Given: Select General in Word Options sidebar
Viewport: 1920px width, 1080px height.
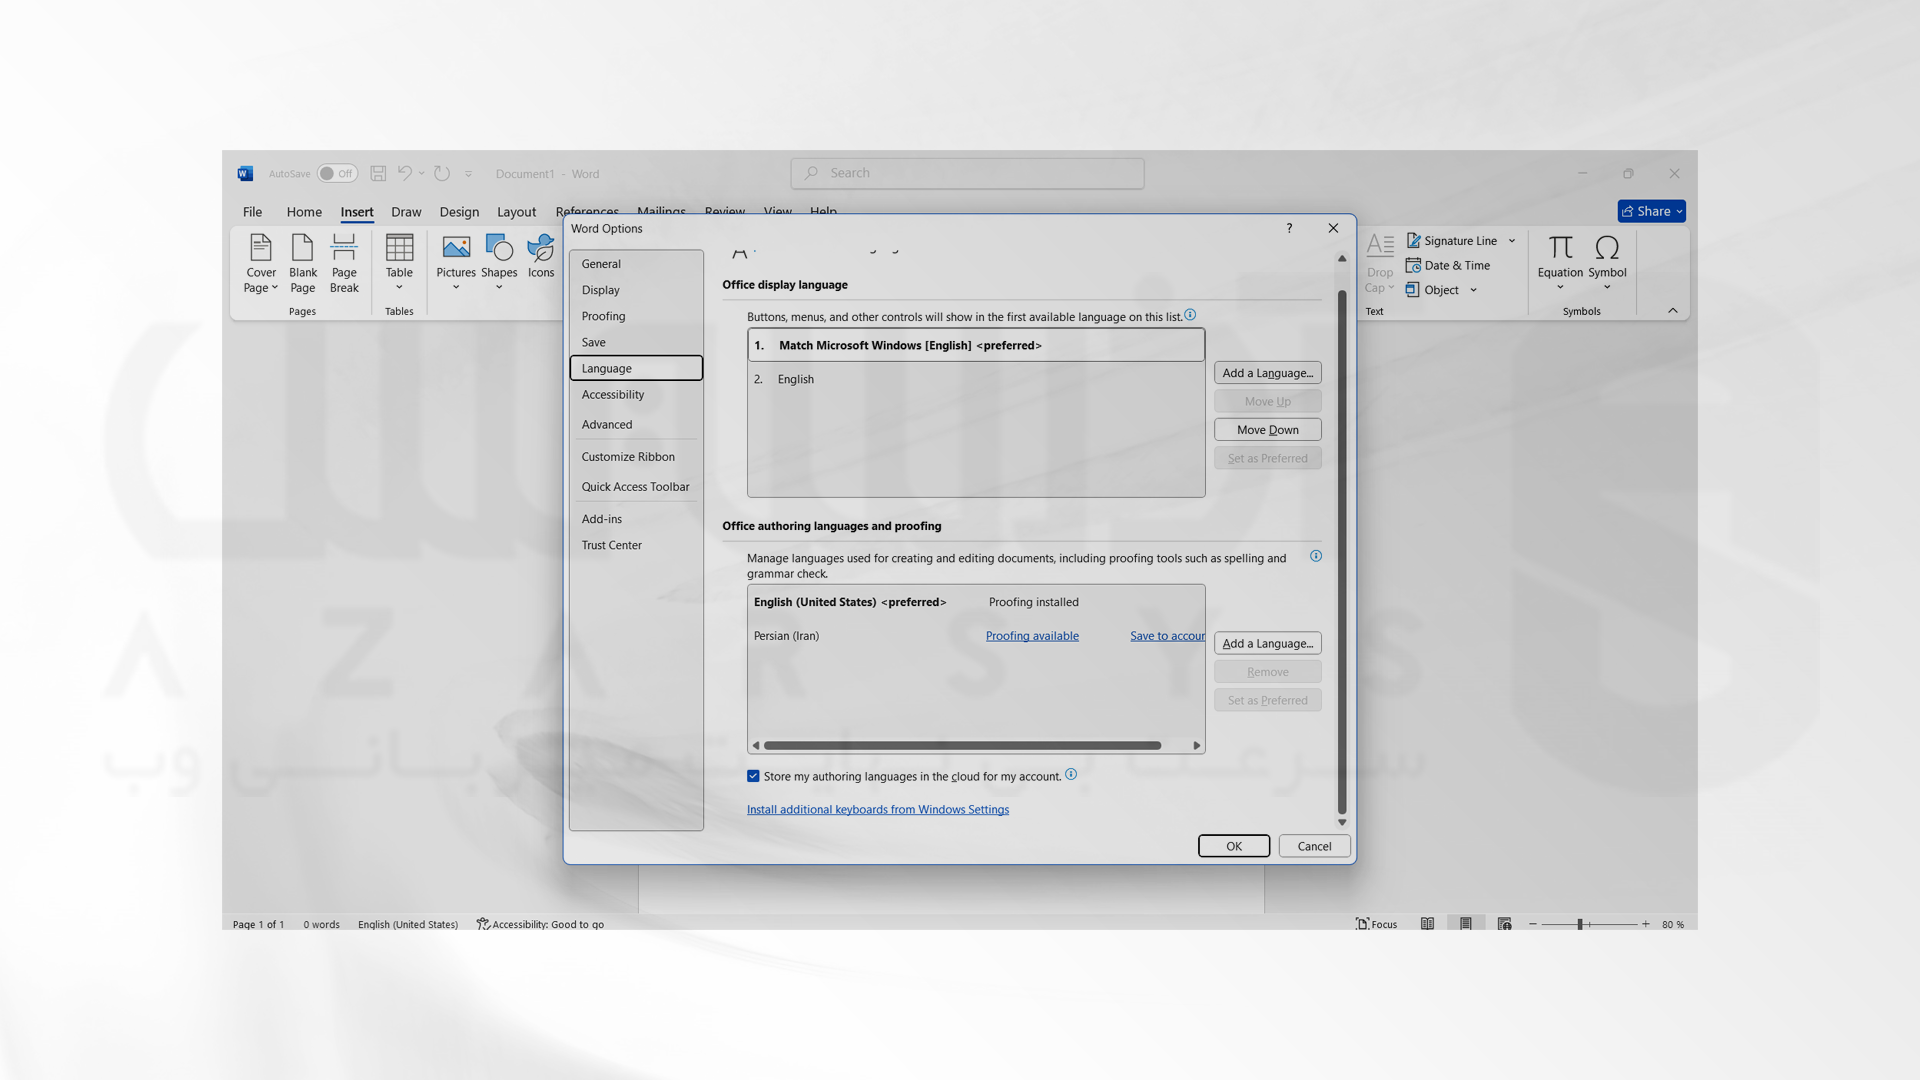Looking at the screenshot, I should click(x=636, y=264).
